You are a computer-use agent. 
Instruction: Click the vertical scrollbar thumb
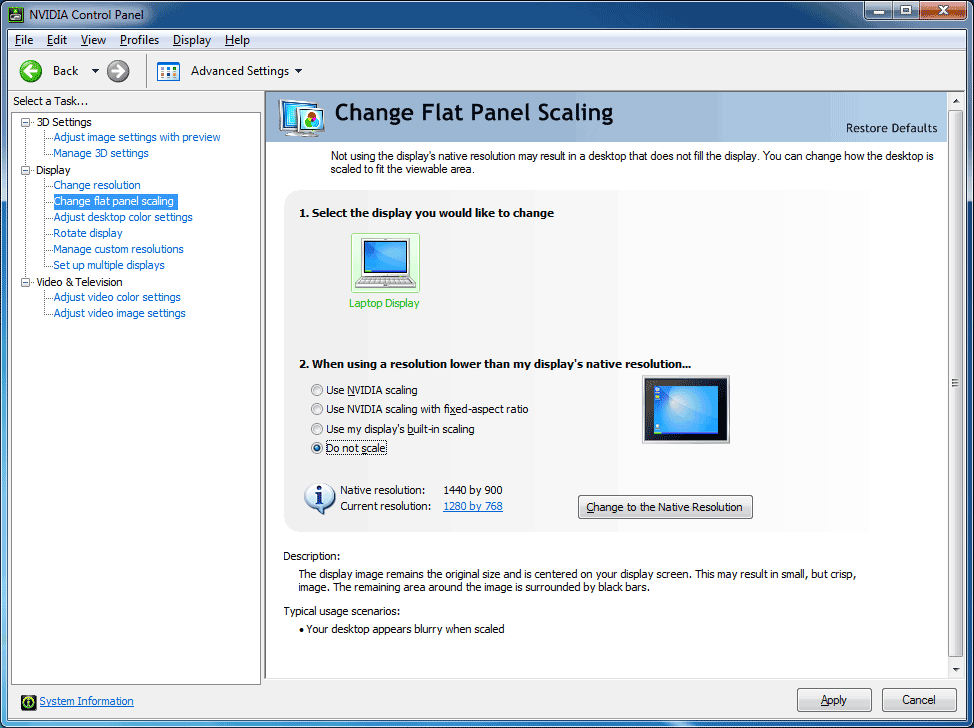tap(956, 383)
